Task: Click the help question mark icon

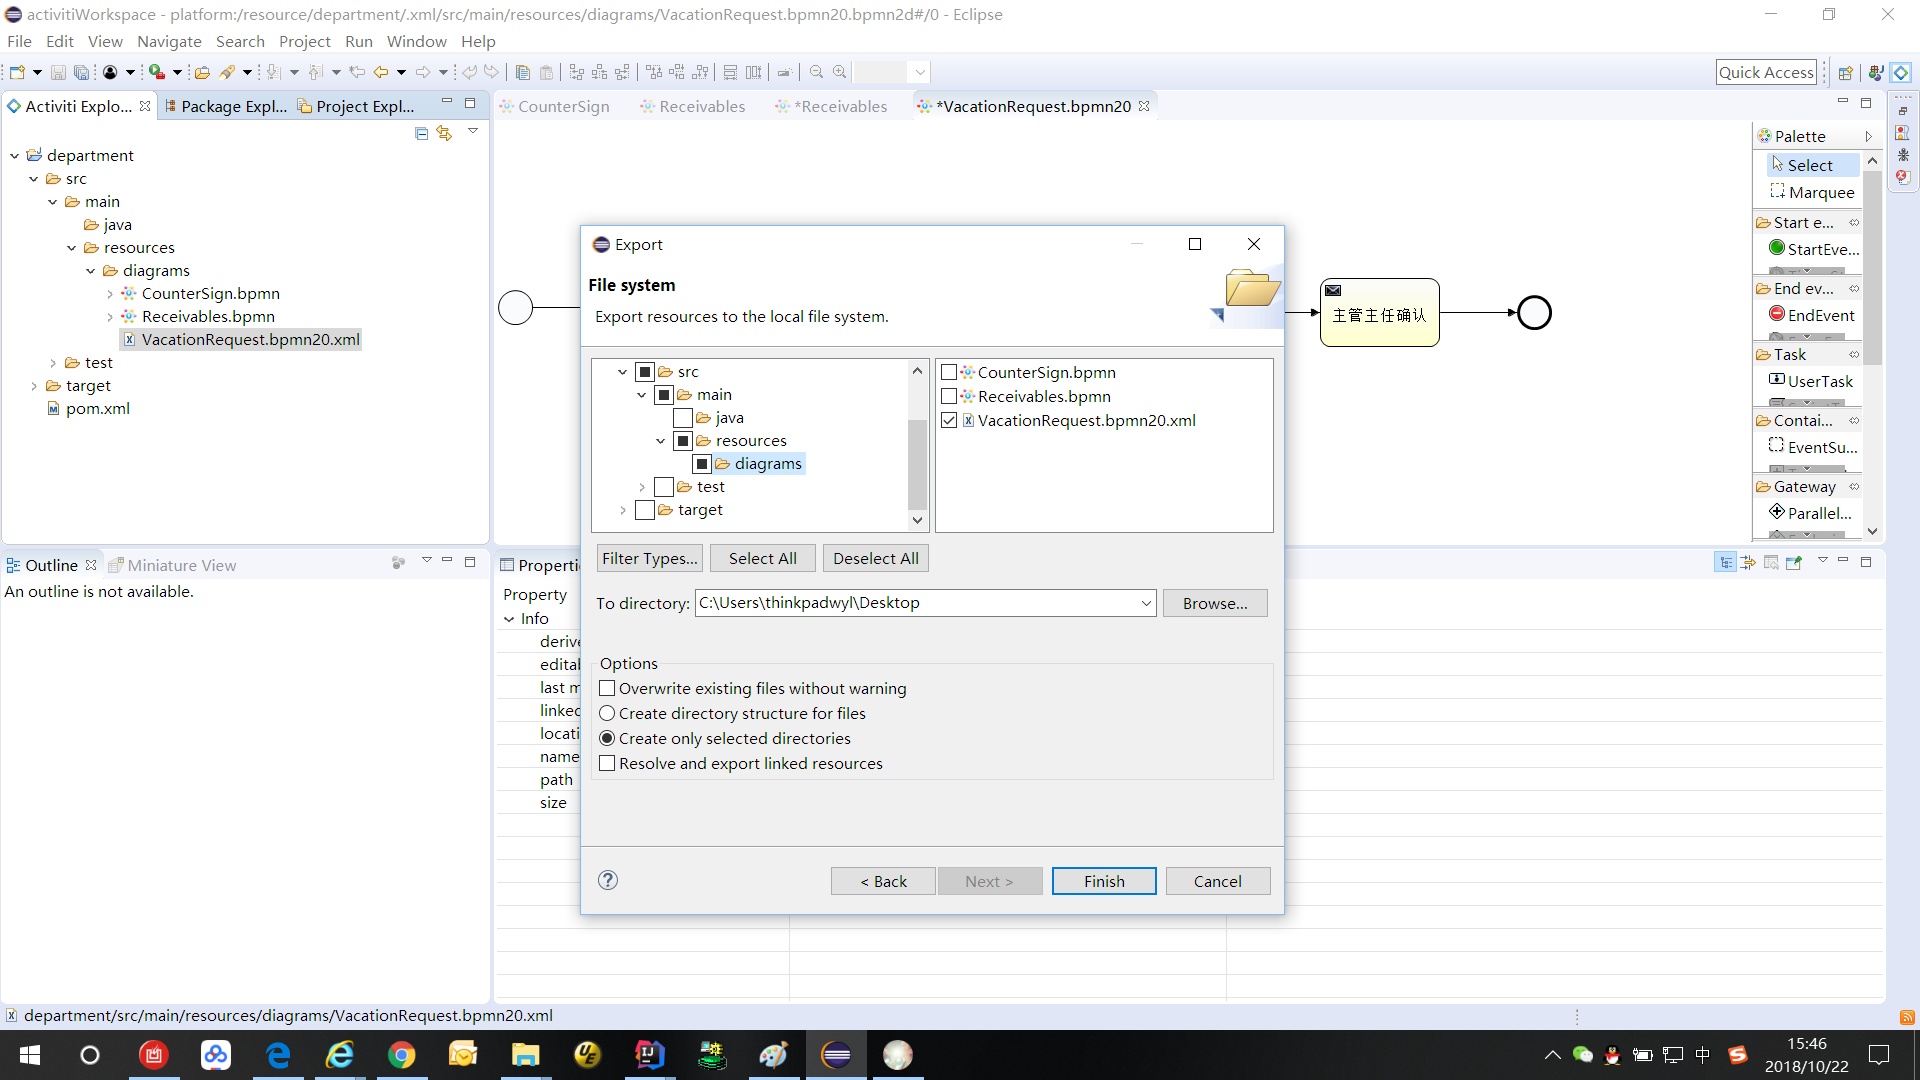Action: pyautogui.click(x=608, y=880)
